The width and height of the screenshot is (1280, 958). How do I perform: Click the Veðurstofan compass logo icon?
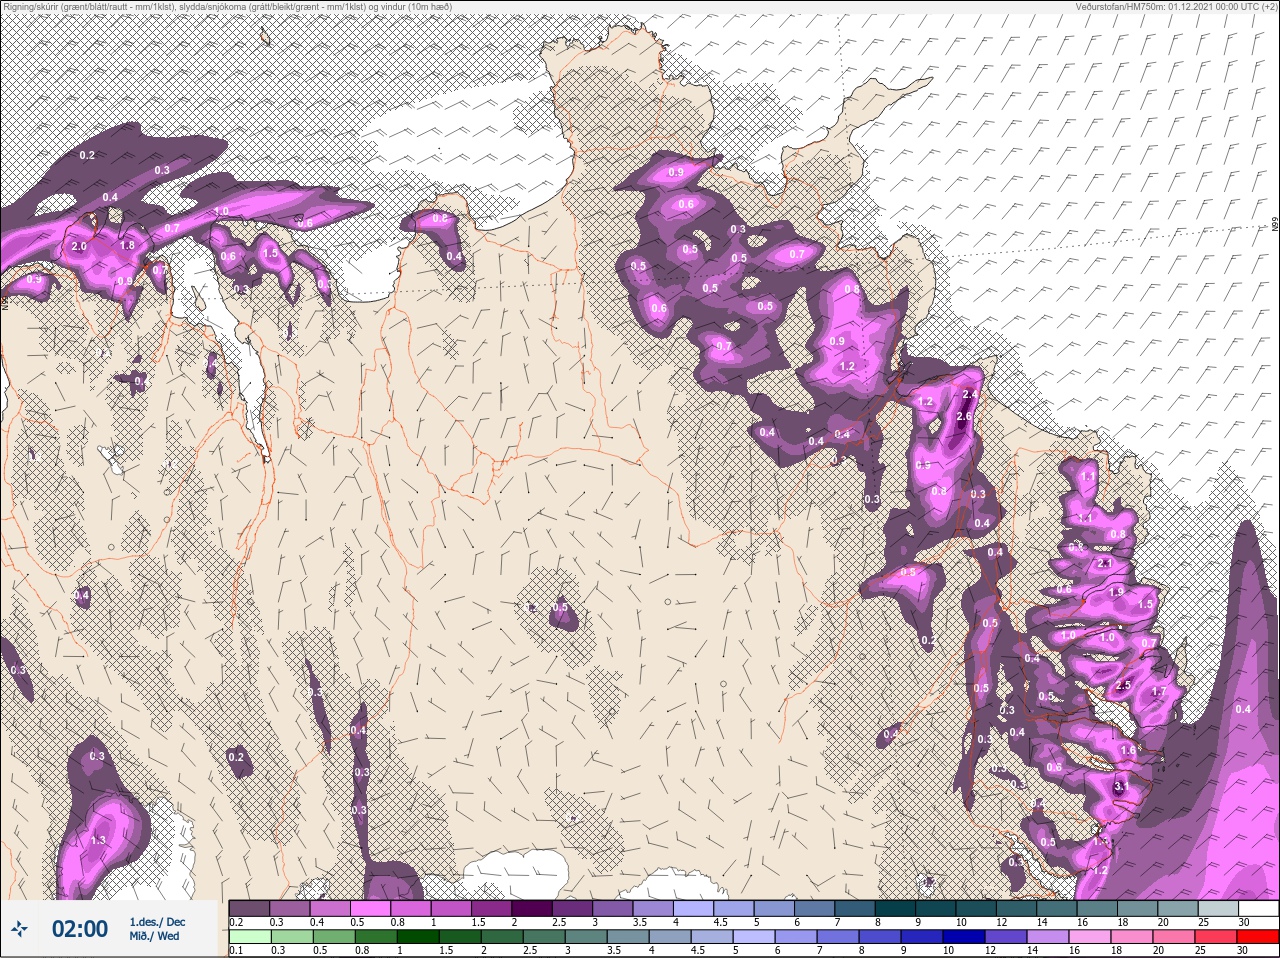coord(21,930)
